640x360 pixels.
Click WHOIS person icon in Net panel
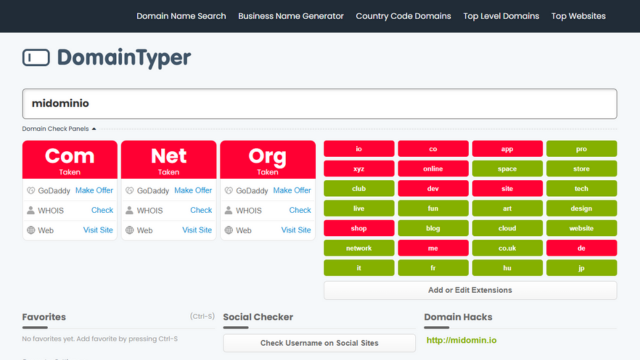point(129,210)
